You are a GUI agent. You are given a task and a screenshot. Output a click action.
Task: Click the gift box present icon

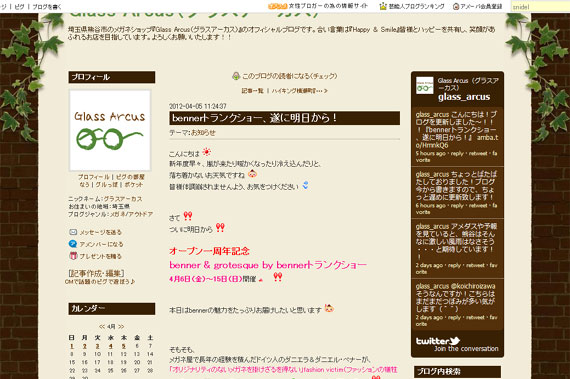(73, 256)
